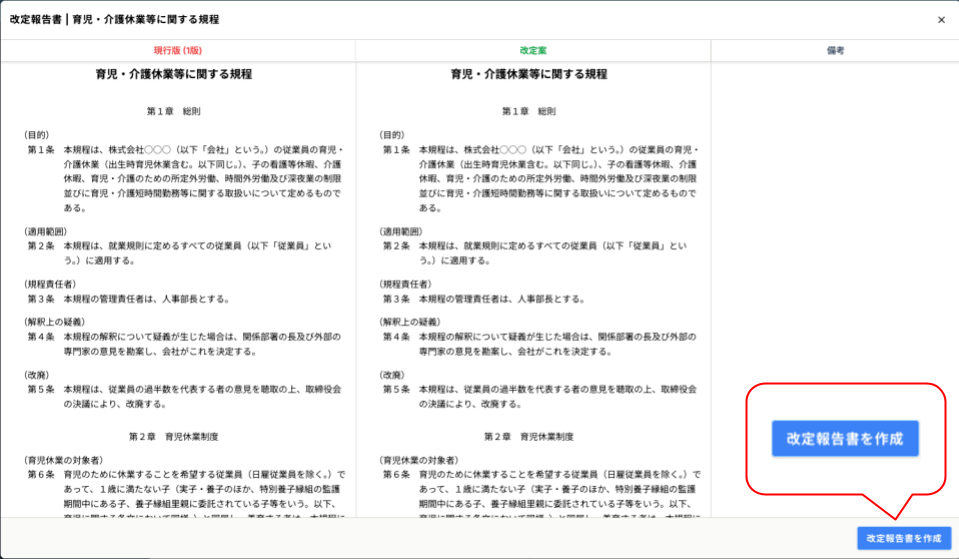Click the dialog title 改定報告書｜育児・介護休業等に関する規程
The image size is (959, 559).
tap(114, 20)
